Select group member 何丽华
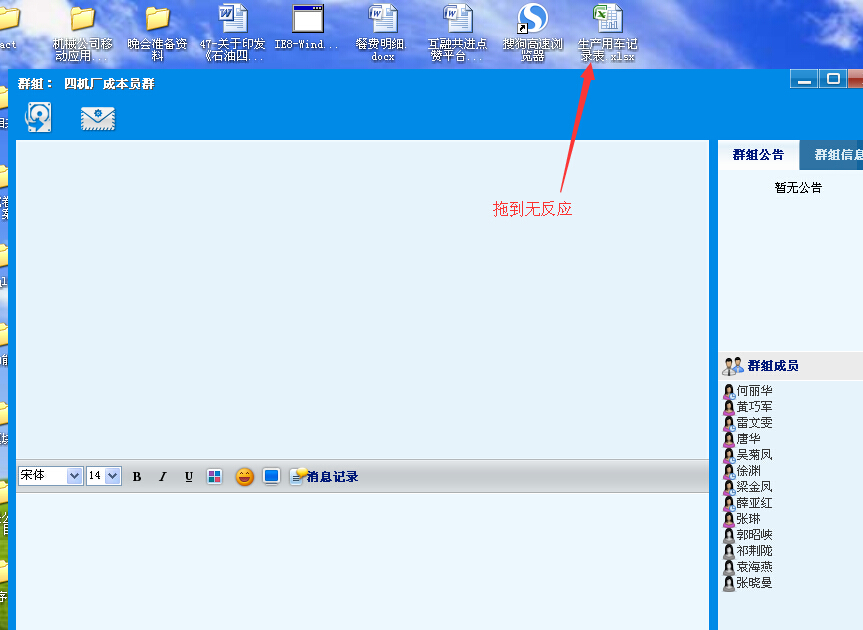This screenshot has width=863, height=630. point(754,391)
